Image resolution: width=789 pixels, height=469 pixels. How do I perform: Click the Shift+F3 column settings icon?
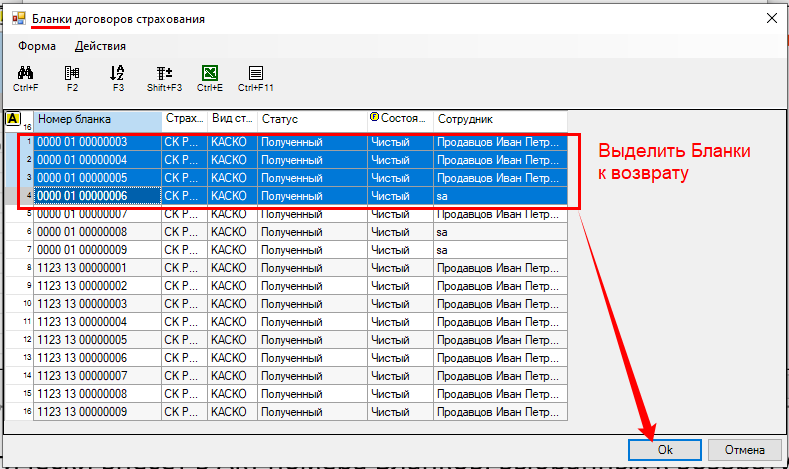click(x=164, y=73)
